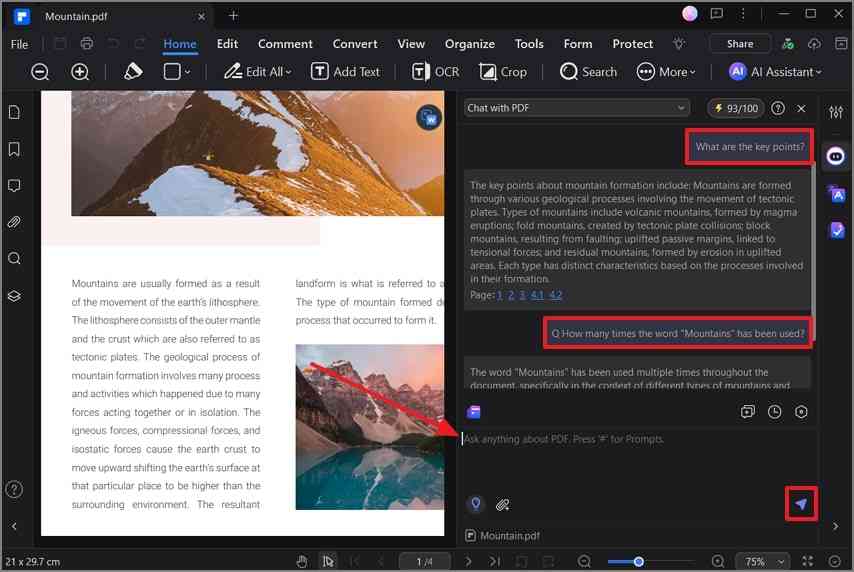
Task: Click the print icon
Action: [x=87, y=43]
